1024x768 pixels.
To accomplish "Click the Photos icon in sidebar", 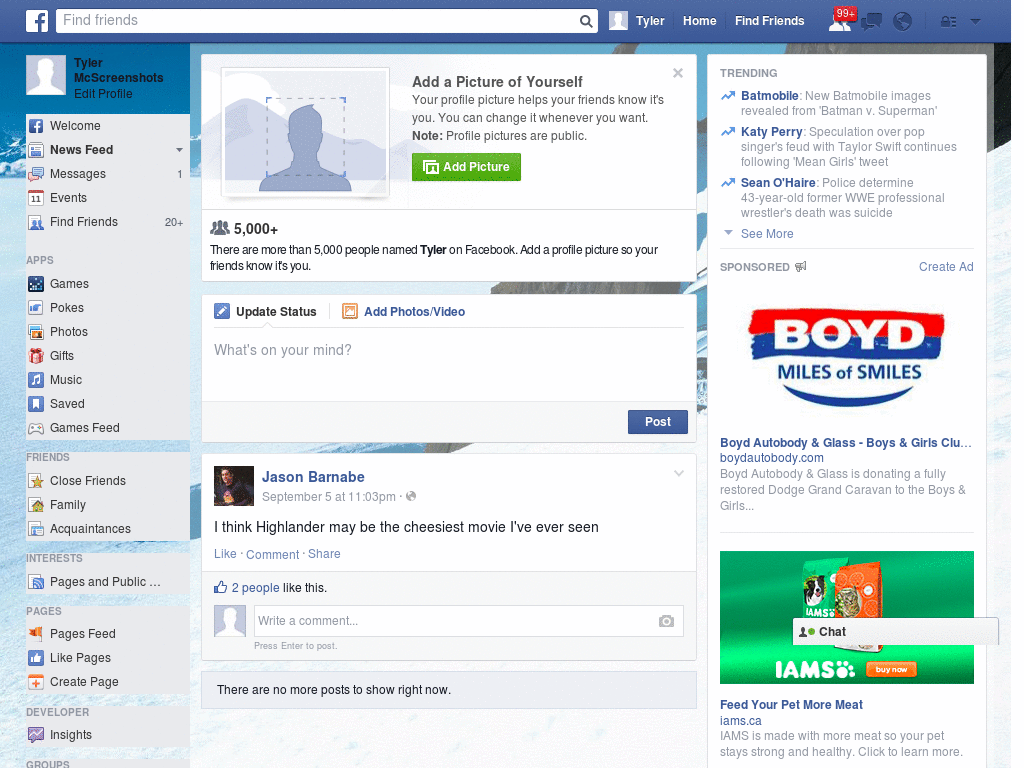I will point(36,332).
